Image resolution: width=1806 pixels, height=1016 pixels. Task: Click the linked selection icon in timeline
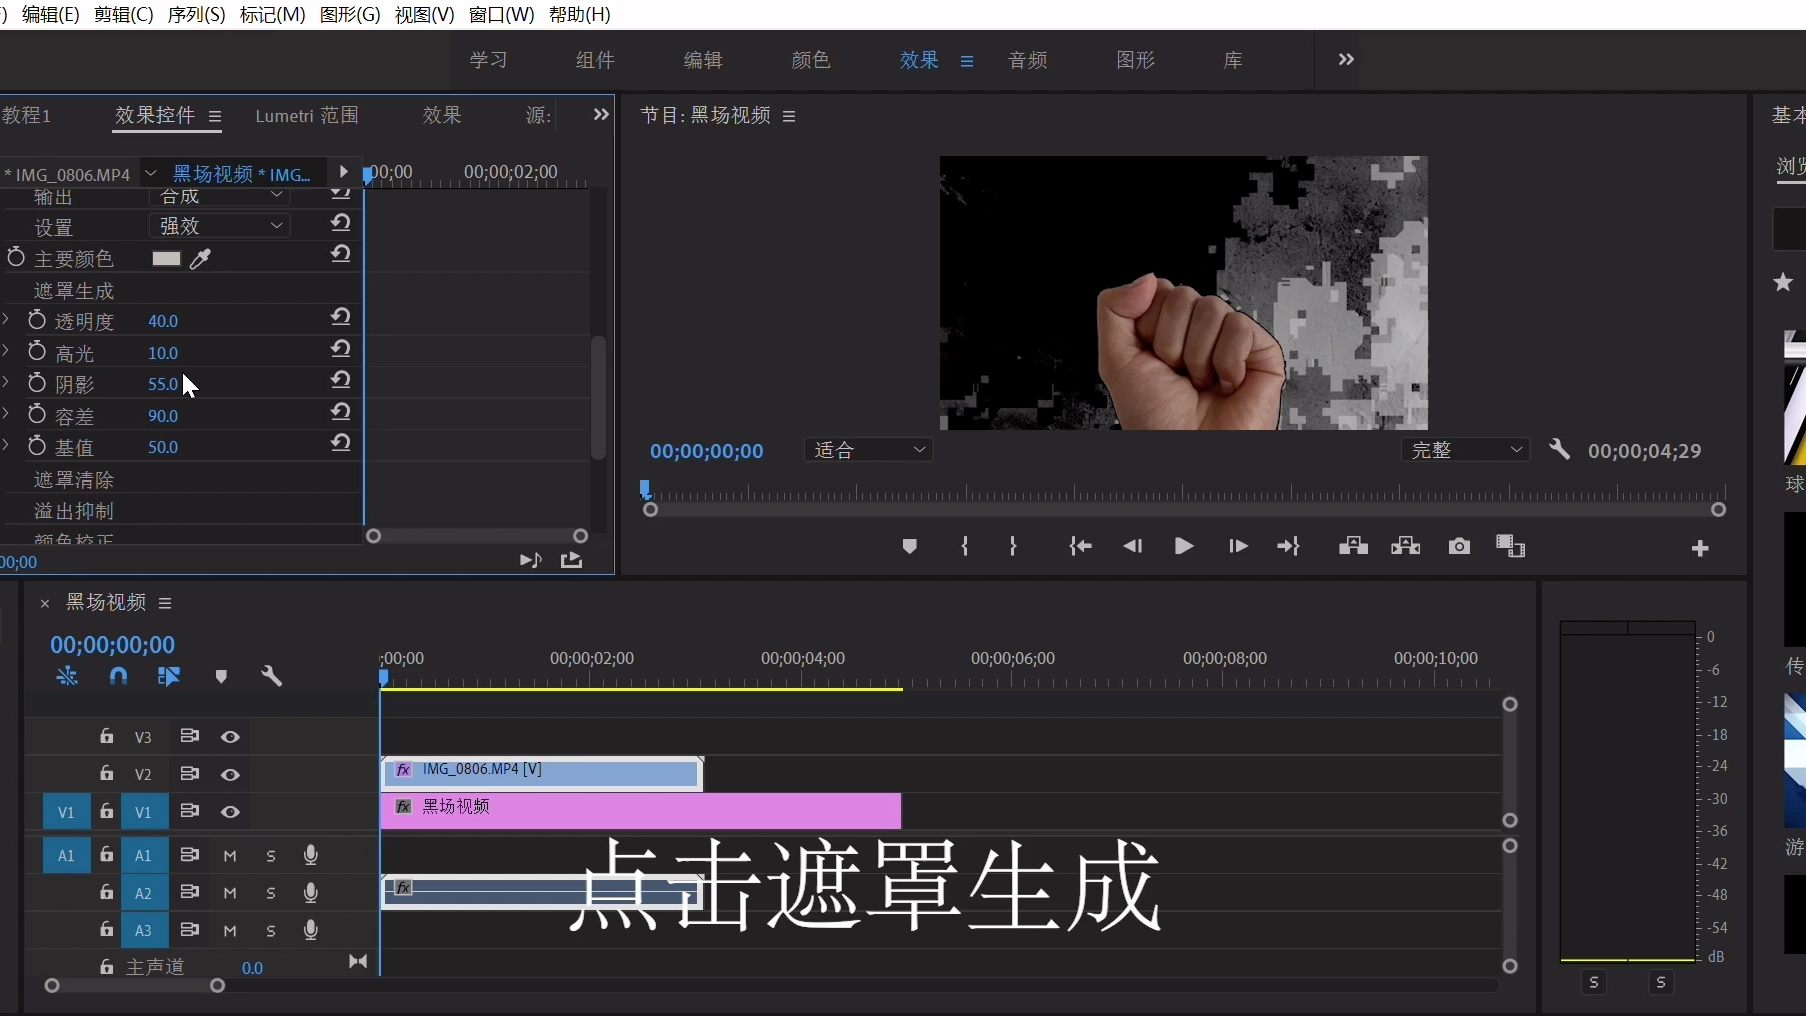(169, 677)
